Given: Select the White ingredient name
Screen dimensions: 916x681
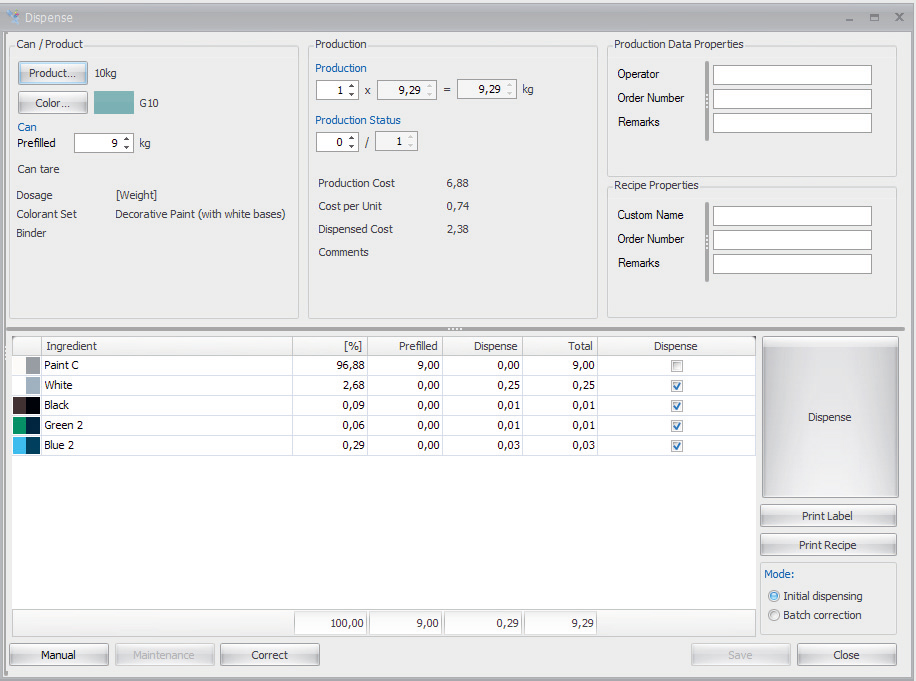Looking at the screenshot, I should 58,385.
